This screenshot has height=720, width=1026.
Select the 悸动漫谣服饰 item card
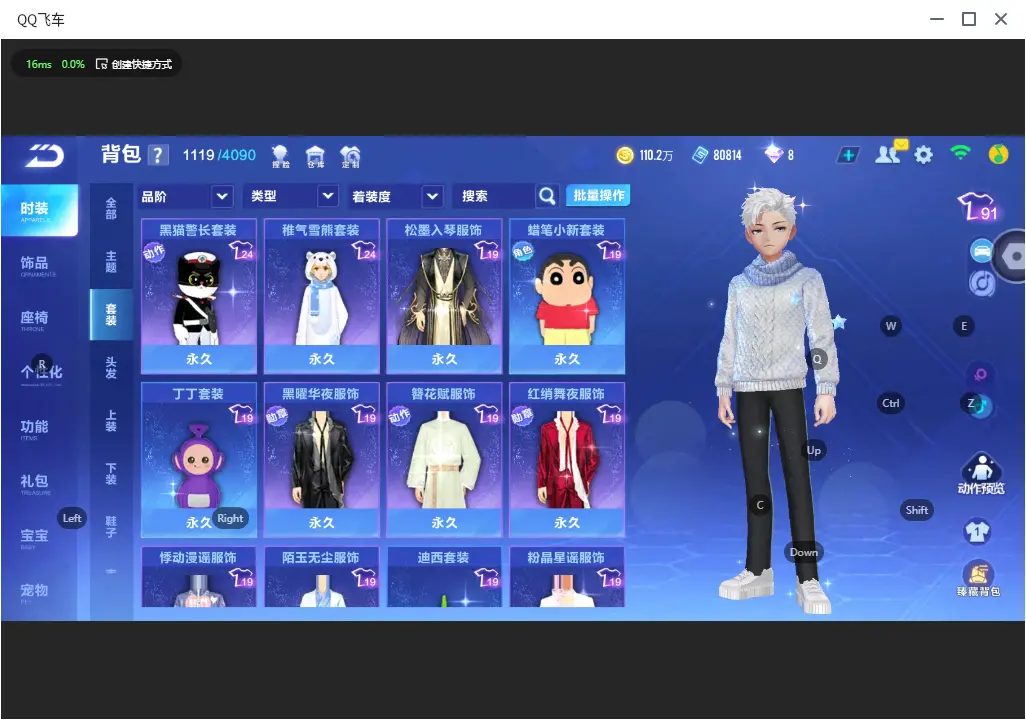(x=199, y=577)
